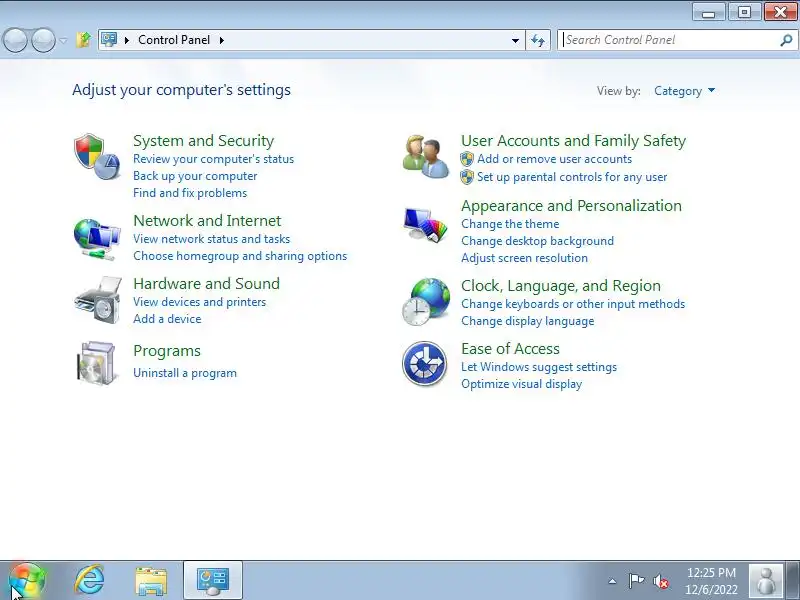This screenshot has height=600, width=800.
Task: Click Uninstall a program
Action: 185,373
